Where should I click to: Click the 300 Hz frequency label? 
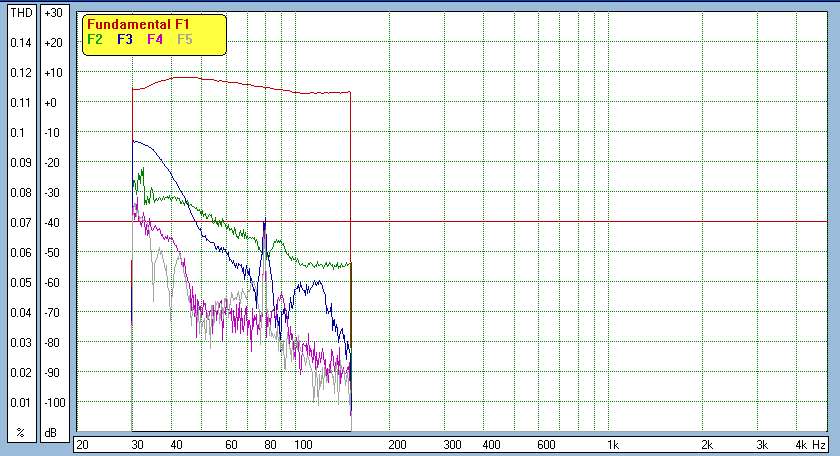(452, 445)
